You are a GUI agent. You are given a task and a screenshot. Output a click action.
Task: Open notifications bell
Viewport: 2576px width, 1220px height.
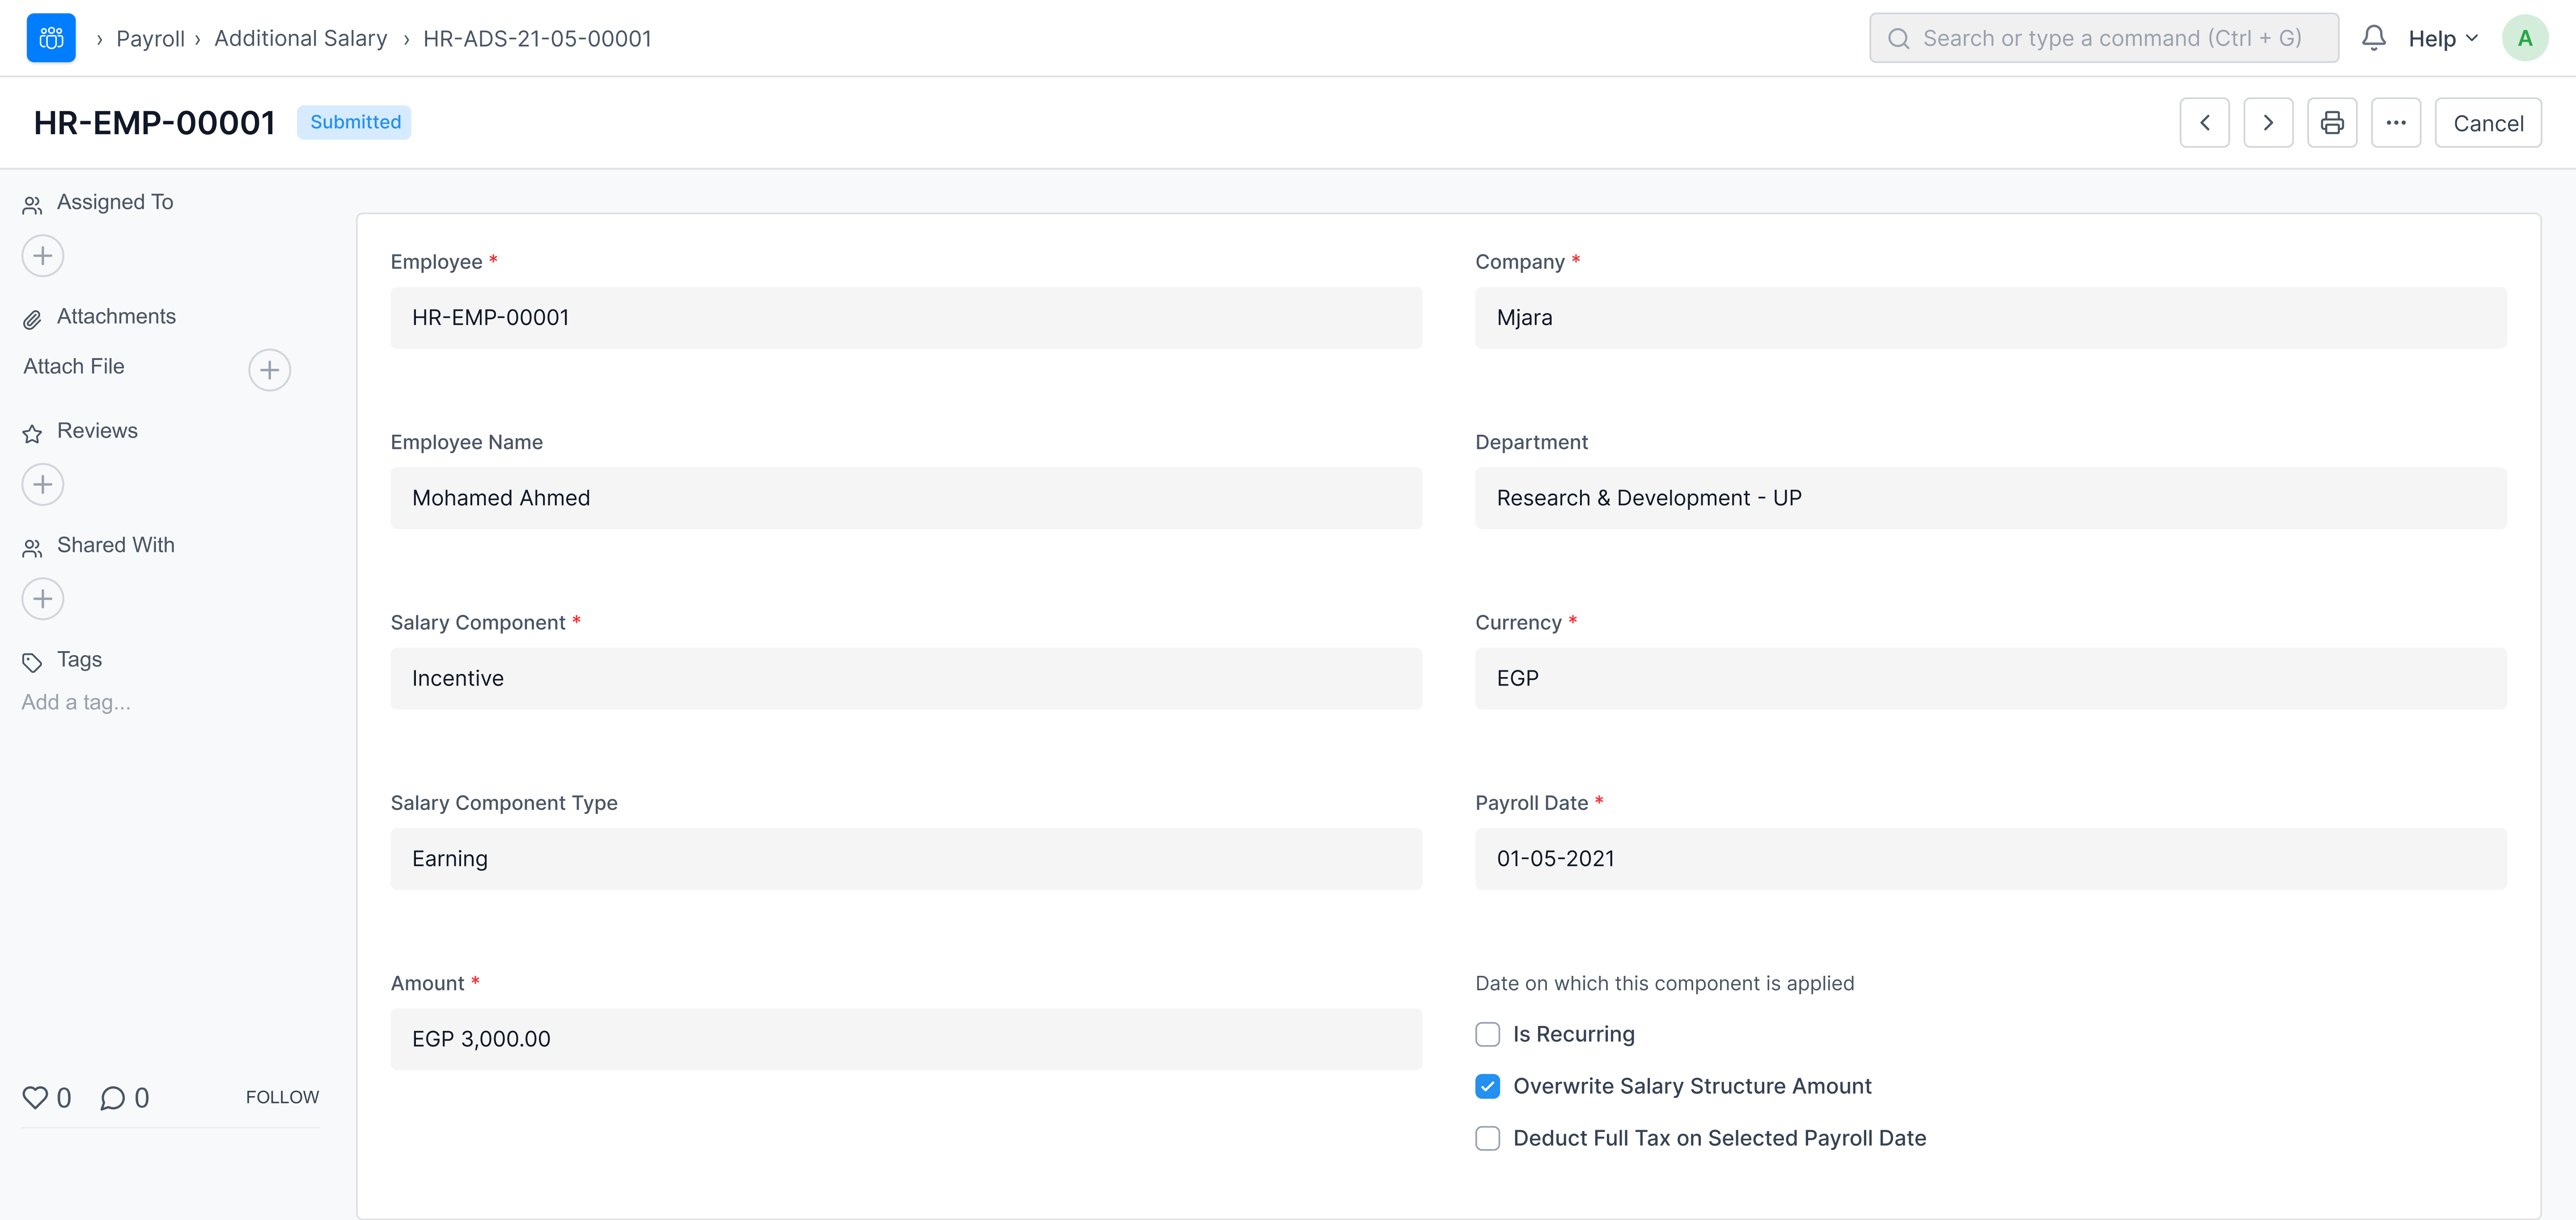(2374, 38)
